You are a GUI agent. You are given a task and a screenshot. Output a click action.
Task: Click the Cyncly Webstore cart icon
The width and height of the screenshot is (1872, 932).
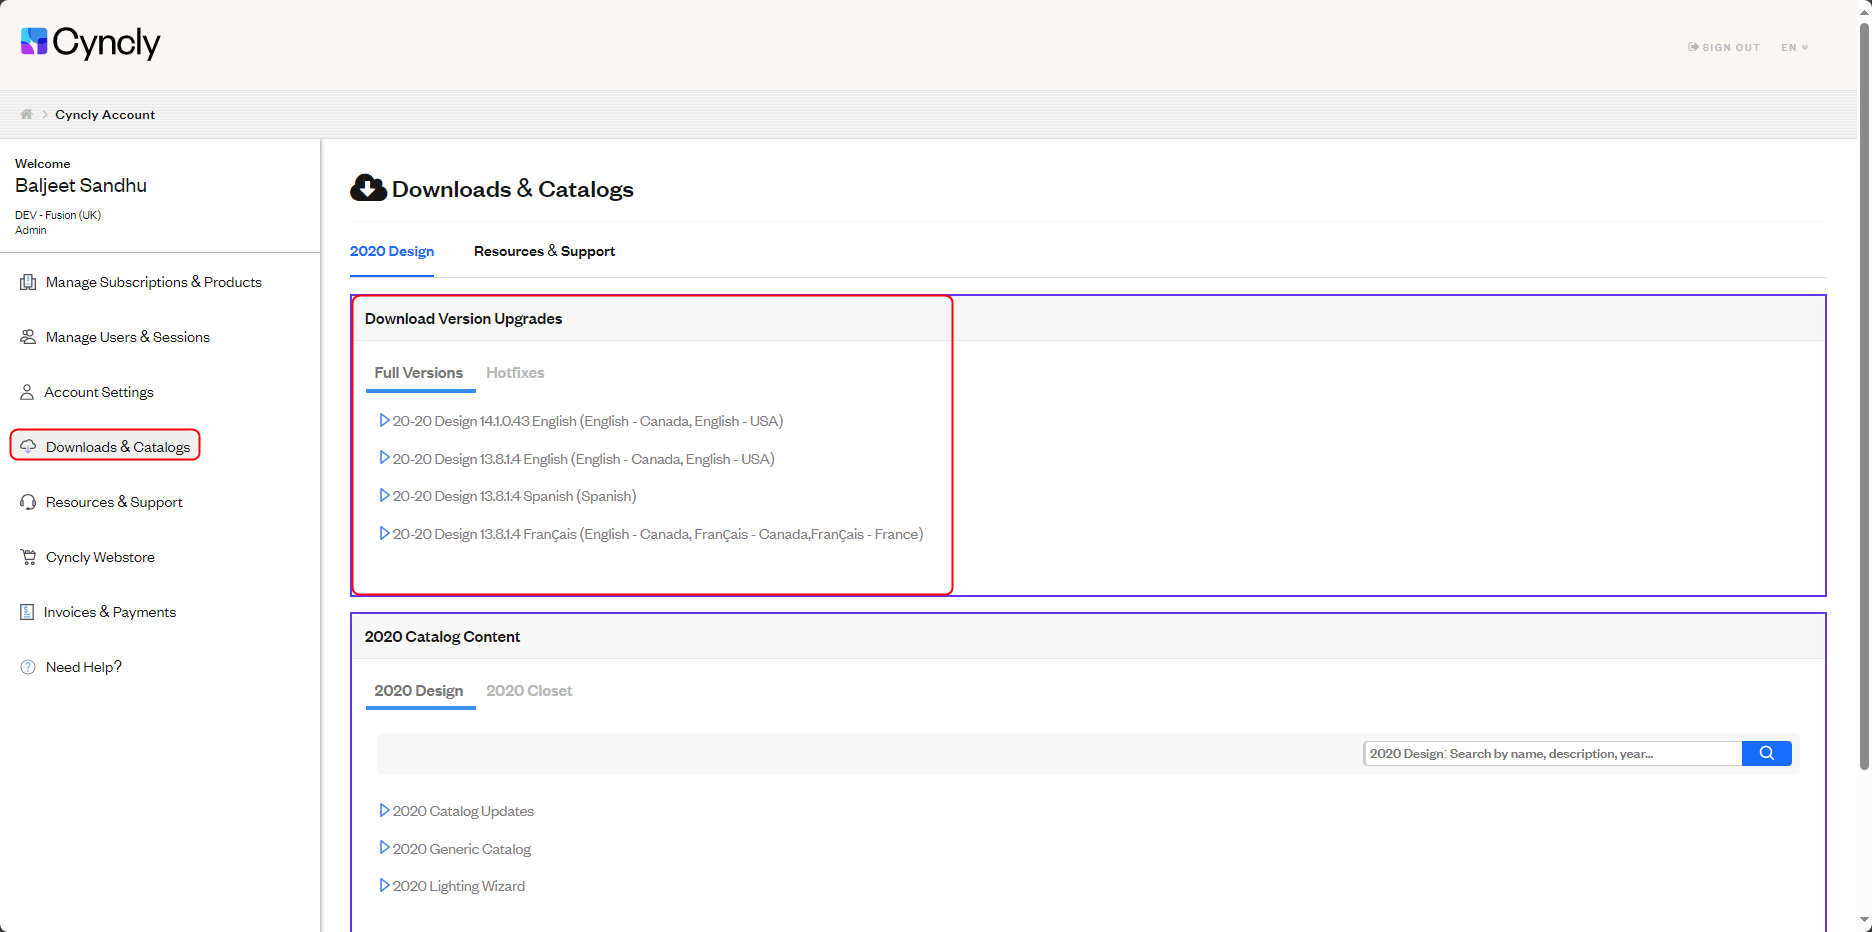point(28,557)
